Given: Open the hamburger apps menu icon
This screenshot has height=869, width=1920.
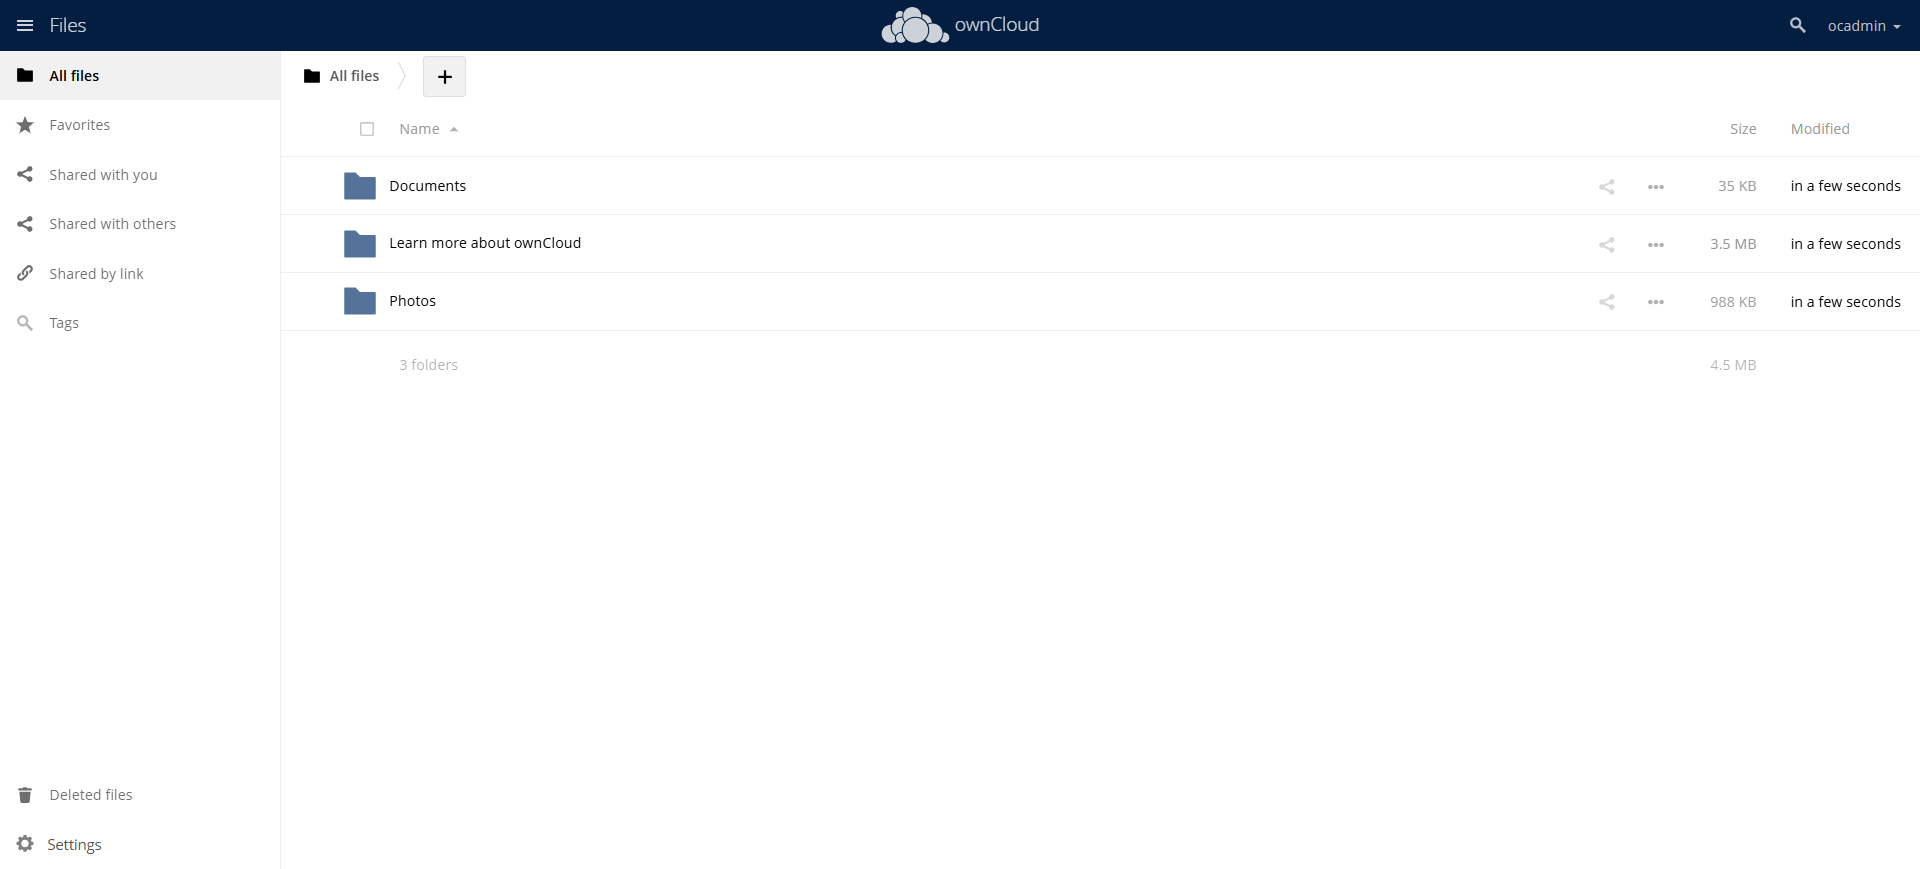Looking at the screenshot, I should 25,25.
